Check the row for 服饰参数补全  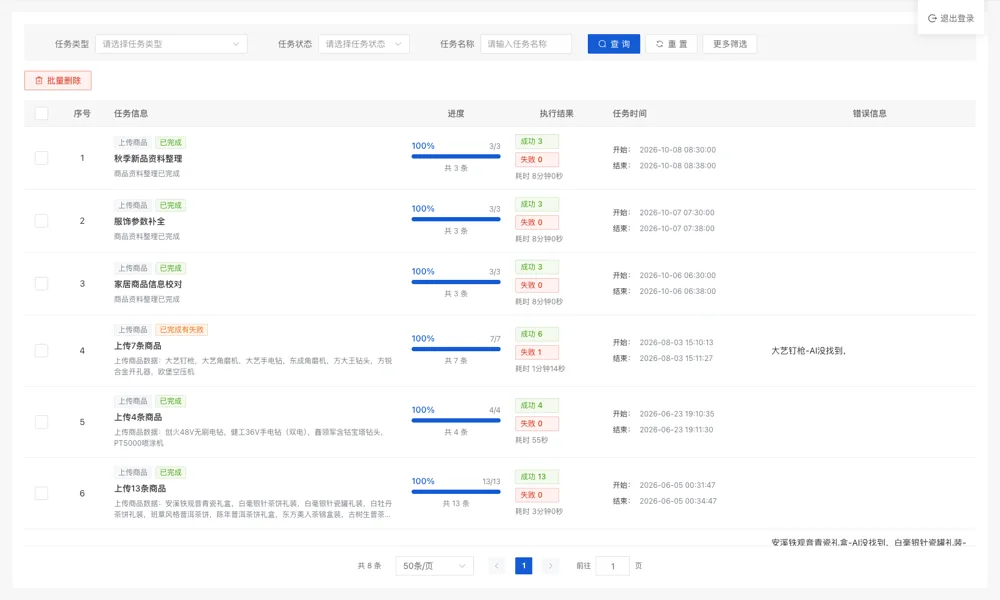(41, 221)
